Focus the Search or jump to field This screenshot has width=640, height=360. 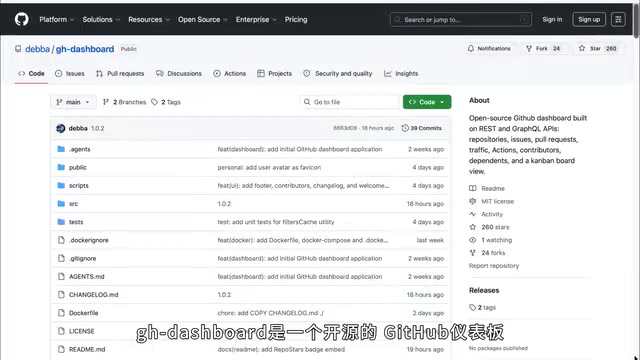[x=461, y=20]
